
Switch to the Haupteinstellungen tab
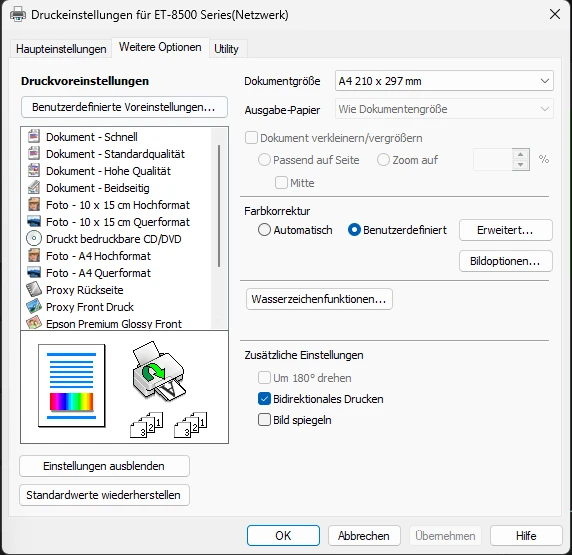click(61, 49)
